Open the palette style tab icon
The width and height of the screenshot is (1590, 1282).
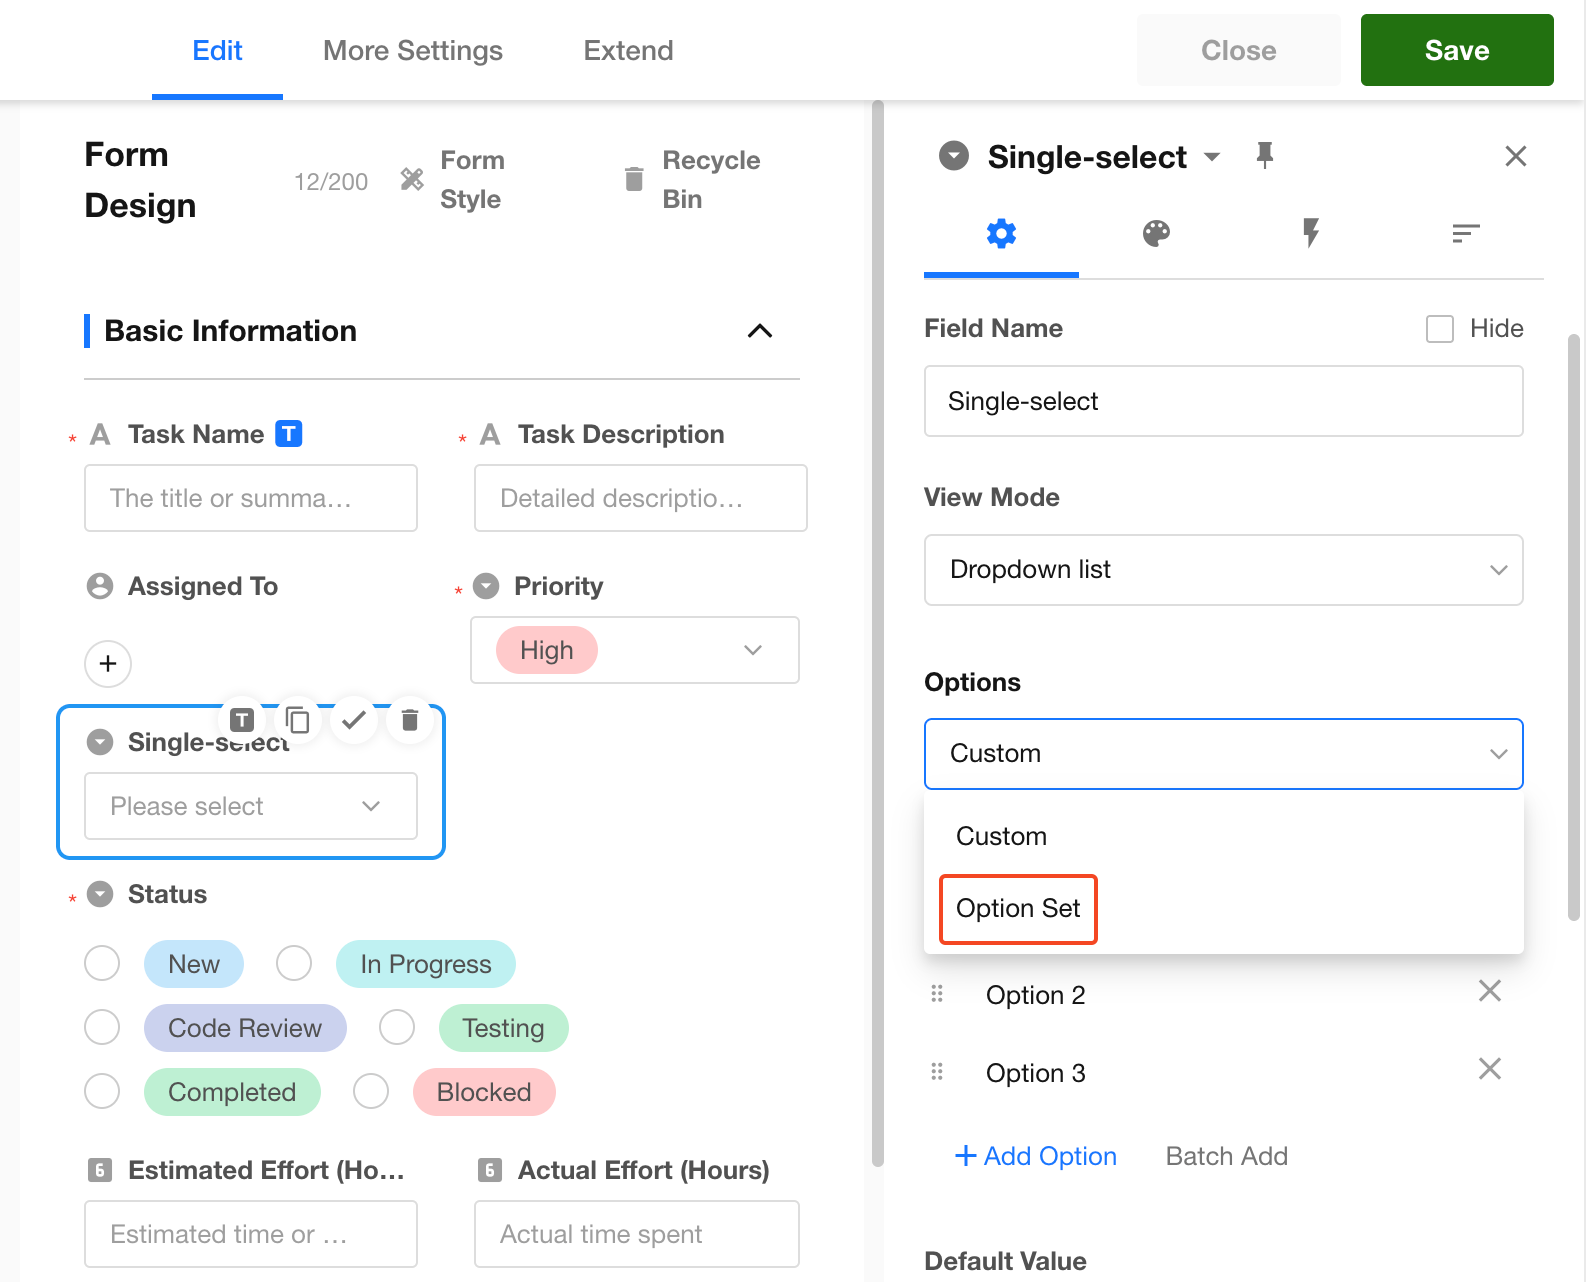[x=1156, y=234]
